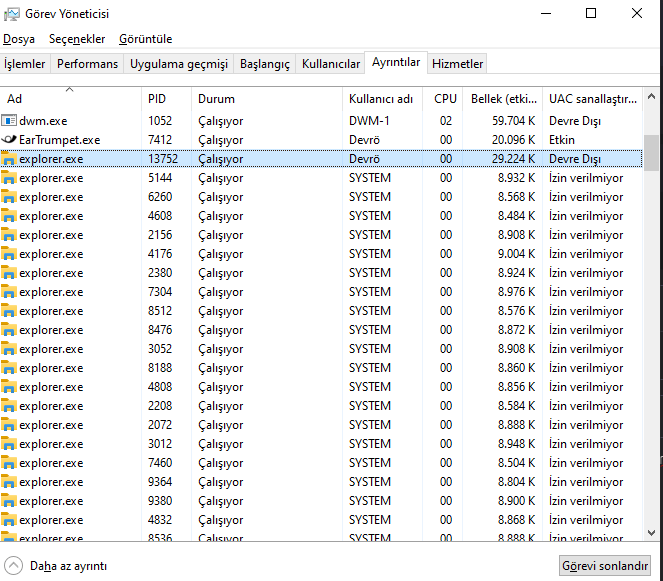Viewport: 663px width, 581px height.
Task: Click memory value 29.224 K
Action: pos(514,159)
